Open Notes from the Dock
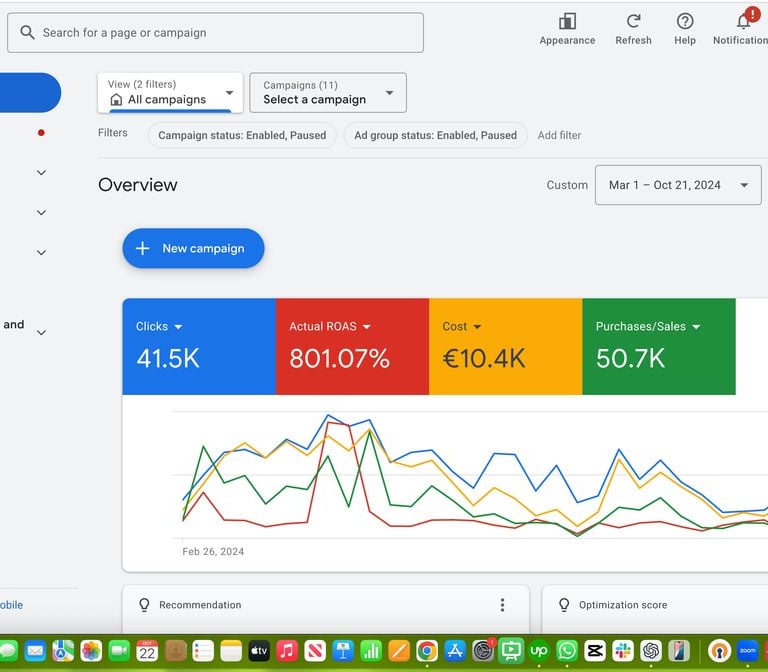This screenshot has width=768, height=672. 231,651
